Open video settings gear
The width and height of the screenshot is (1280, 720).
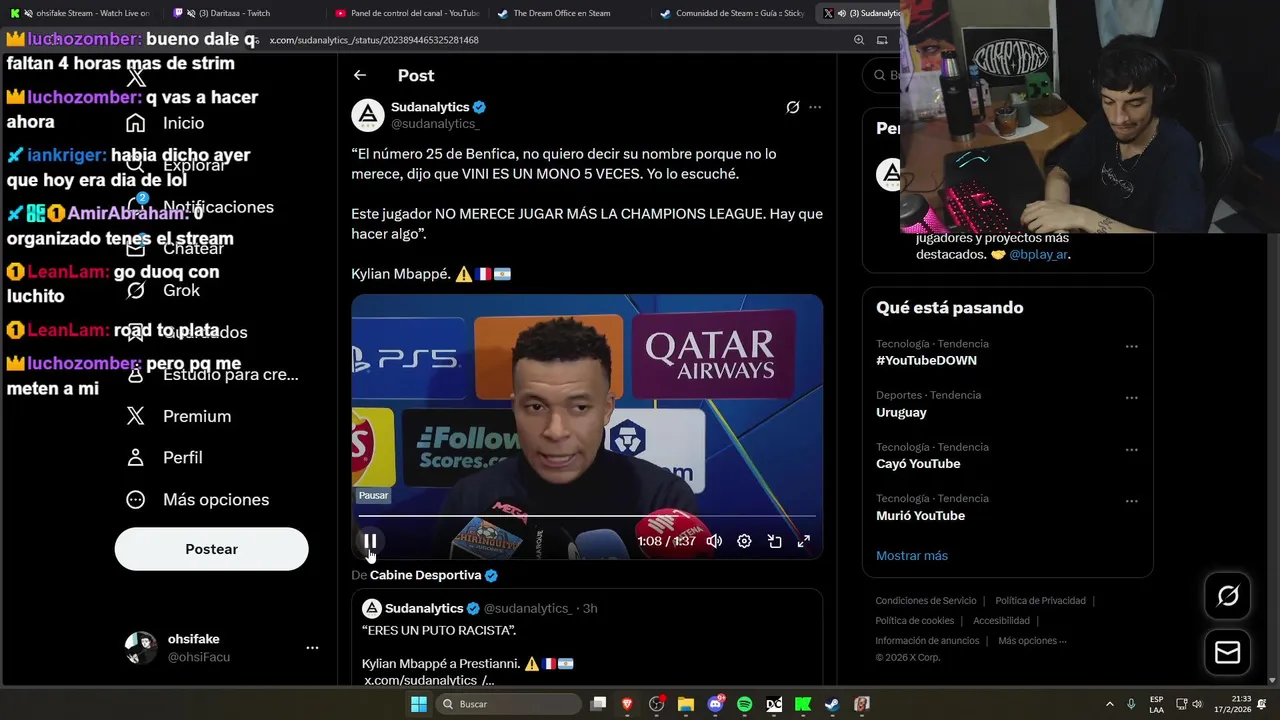[x=744, y=541]
